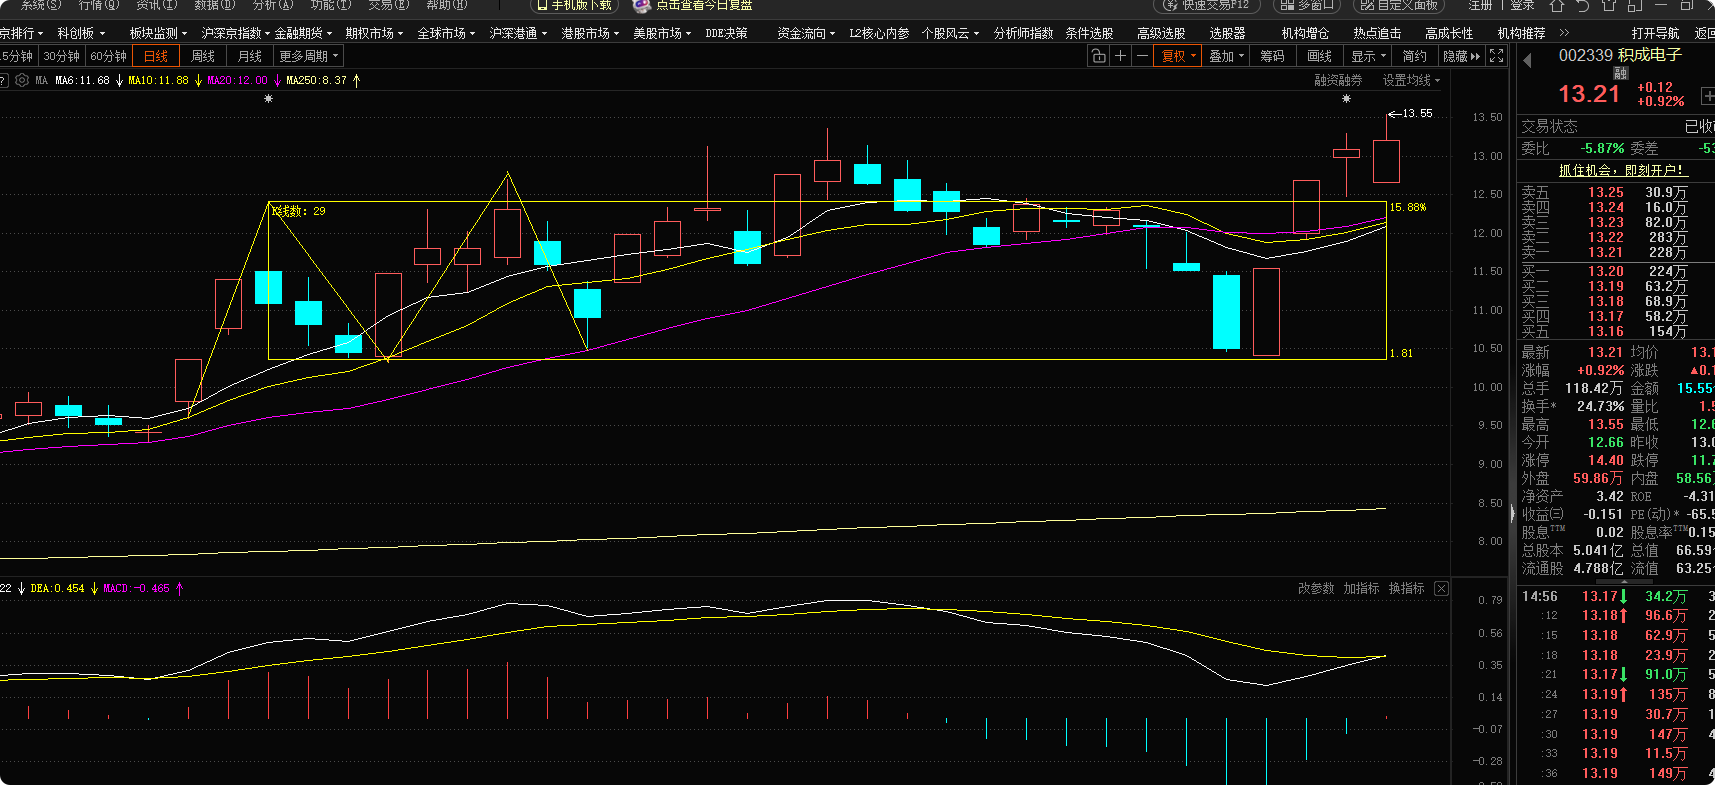Switch to 周线 weekly period
Image resolution: width=1715 pixels, height=785 pixels.
(203, 56)
